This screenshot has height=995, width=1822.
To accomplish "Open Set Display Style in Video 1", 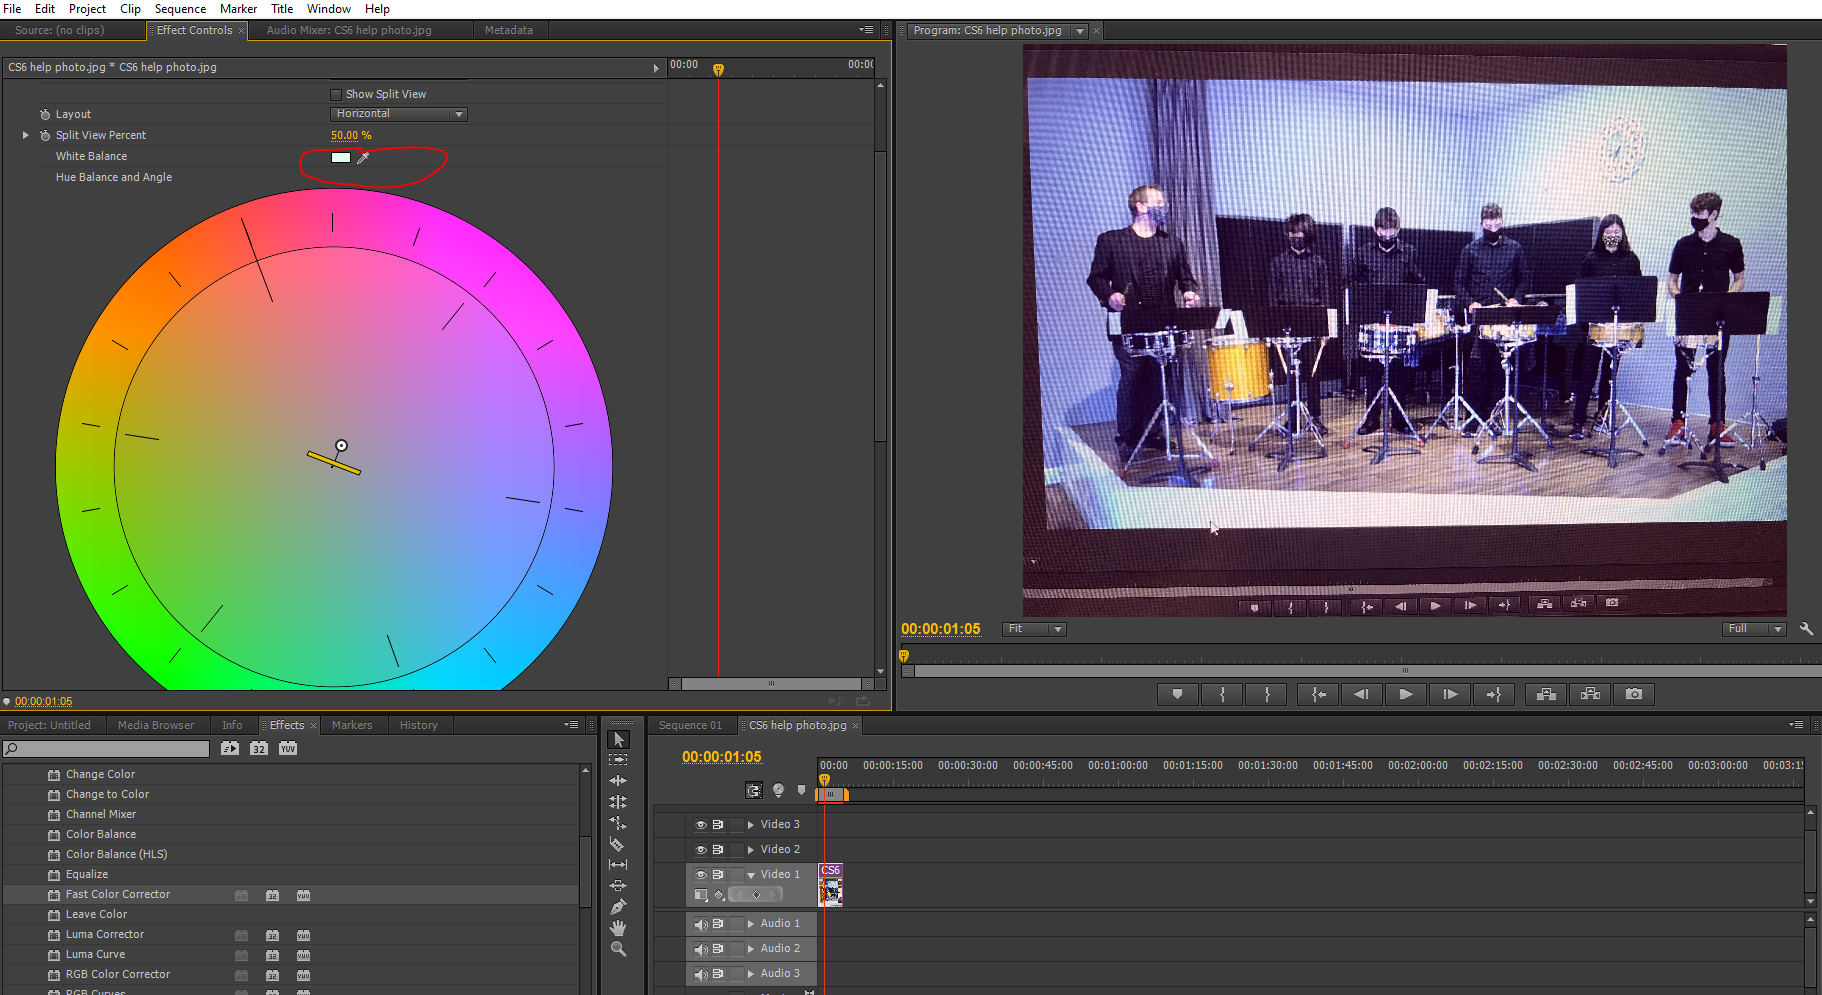I will [701, 895].
